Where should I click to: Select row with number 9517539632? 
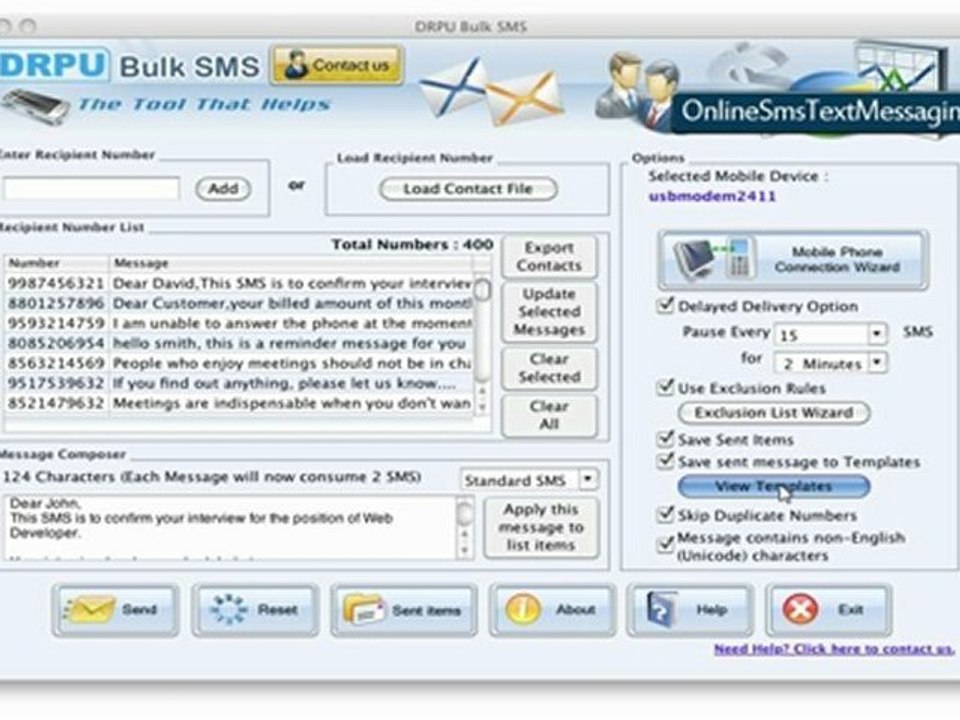(x=239, y=383)
